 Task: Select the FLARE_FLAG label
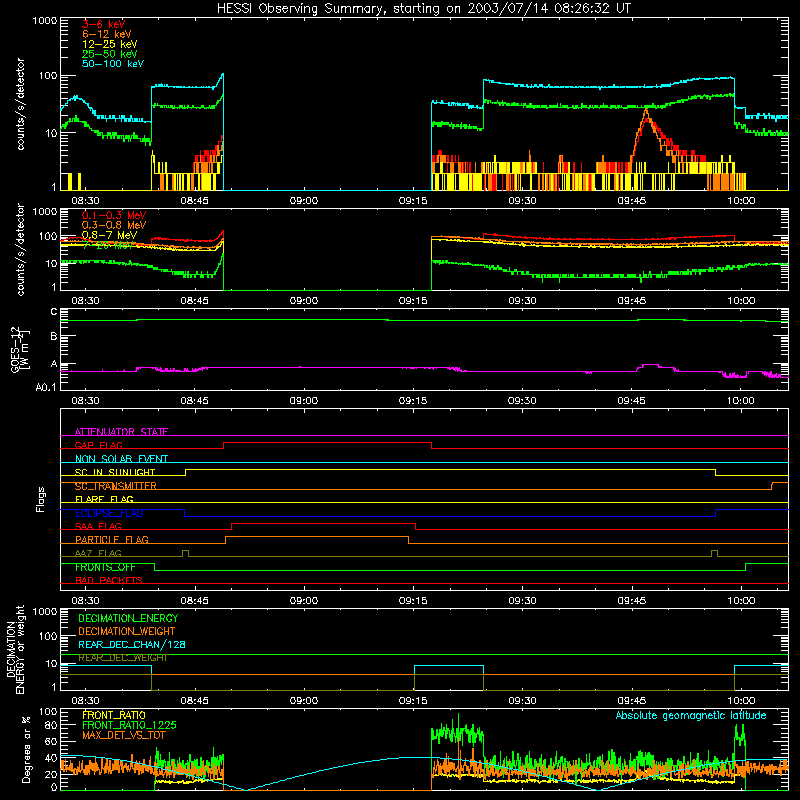tap(104, 499)
